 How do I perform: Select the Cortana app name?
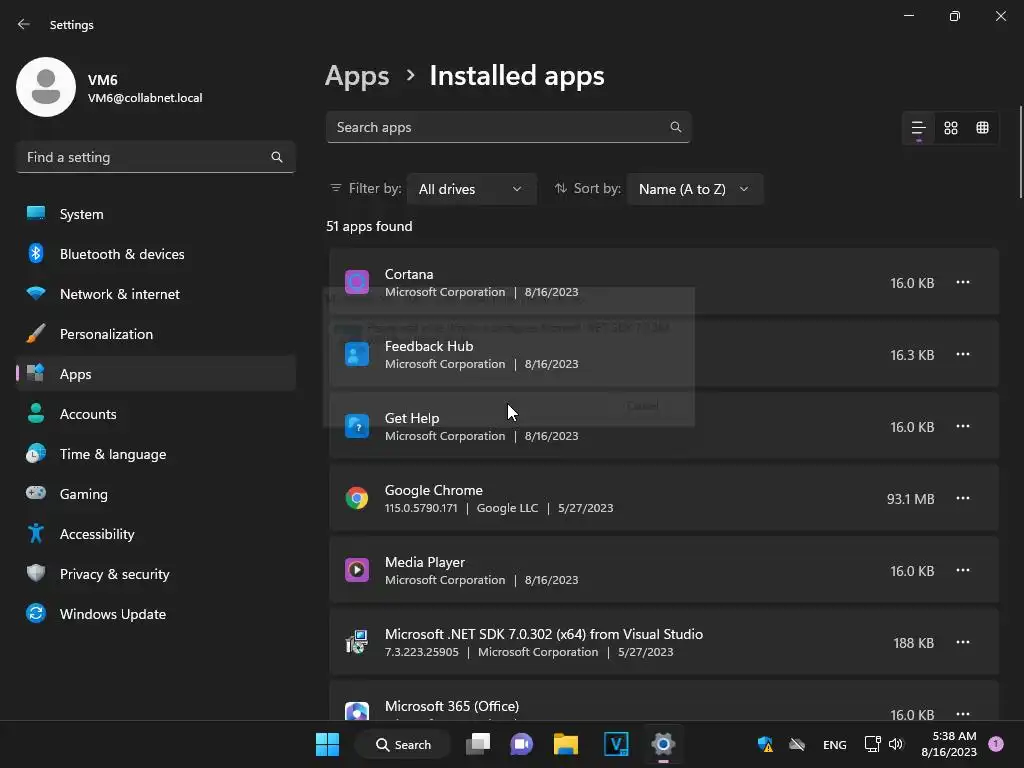click(409, 274)
